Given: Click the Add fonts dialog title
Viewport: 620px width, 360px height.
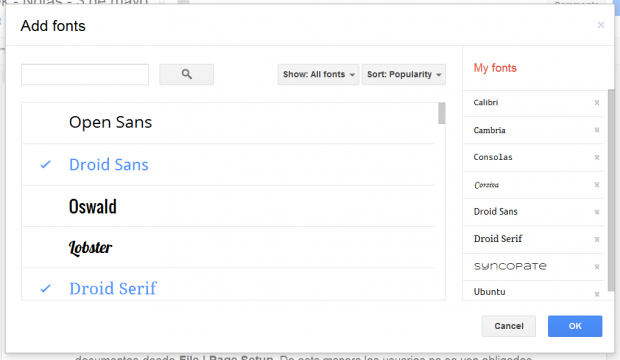Looking at the screenshot, I should pos(53,26).
